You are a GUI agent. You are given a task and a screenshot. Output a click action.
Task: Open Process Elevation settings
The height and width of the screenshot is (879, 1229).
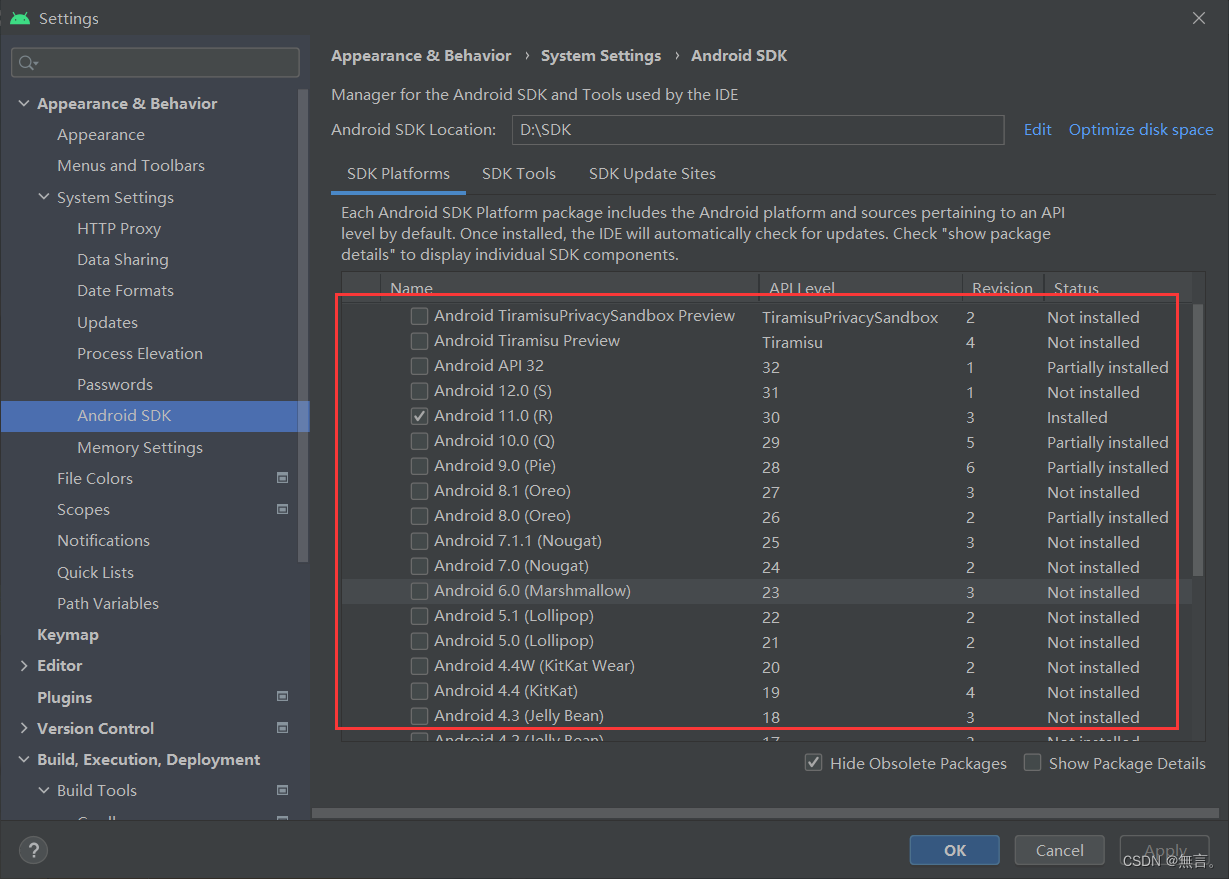[x=140, y=353]
